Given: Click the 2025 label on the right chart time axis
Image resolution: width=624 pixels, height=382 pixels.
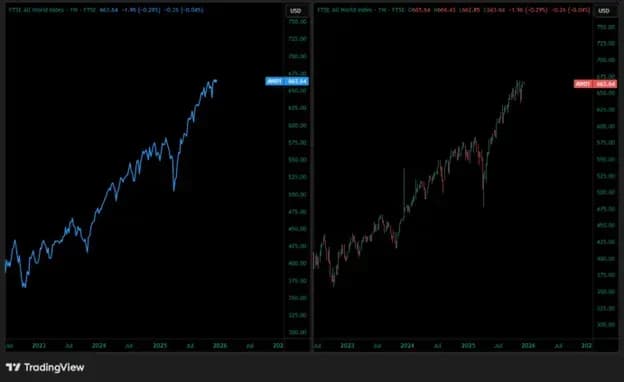Looking at the screenshot, I should 468,345.
